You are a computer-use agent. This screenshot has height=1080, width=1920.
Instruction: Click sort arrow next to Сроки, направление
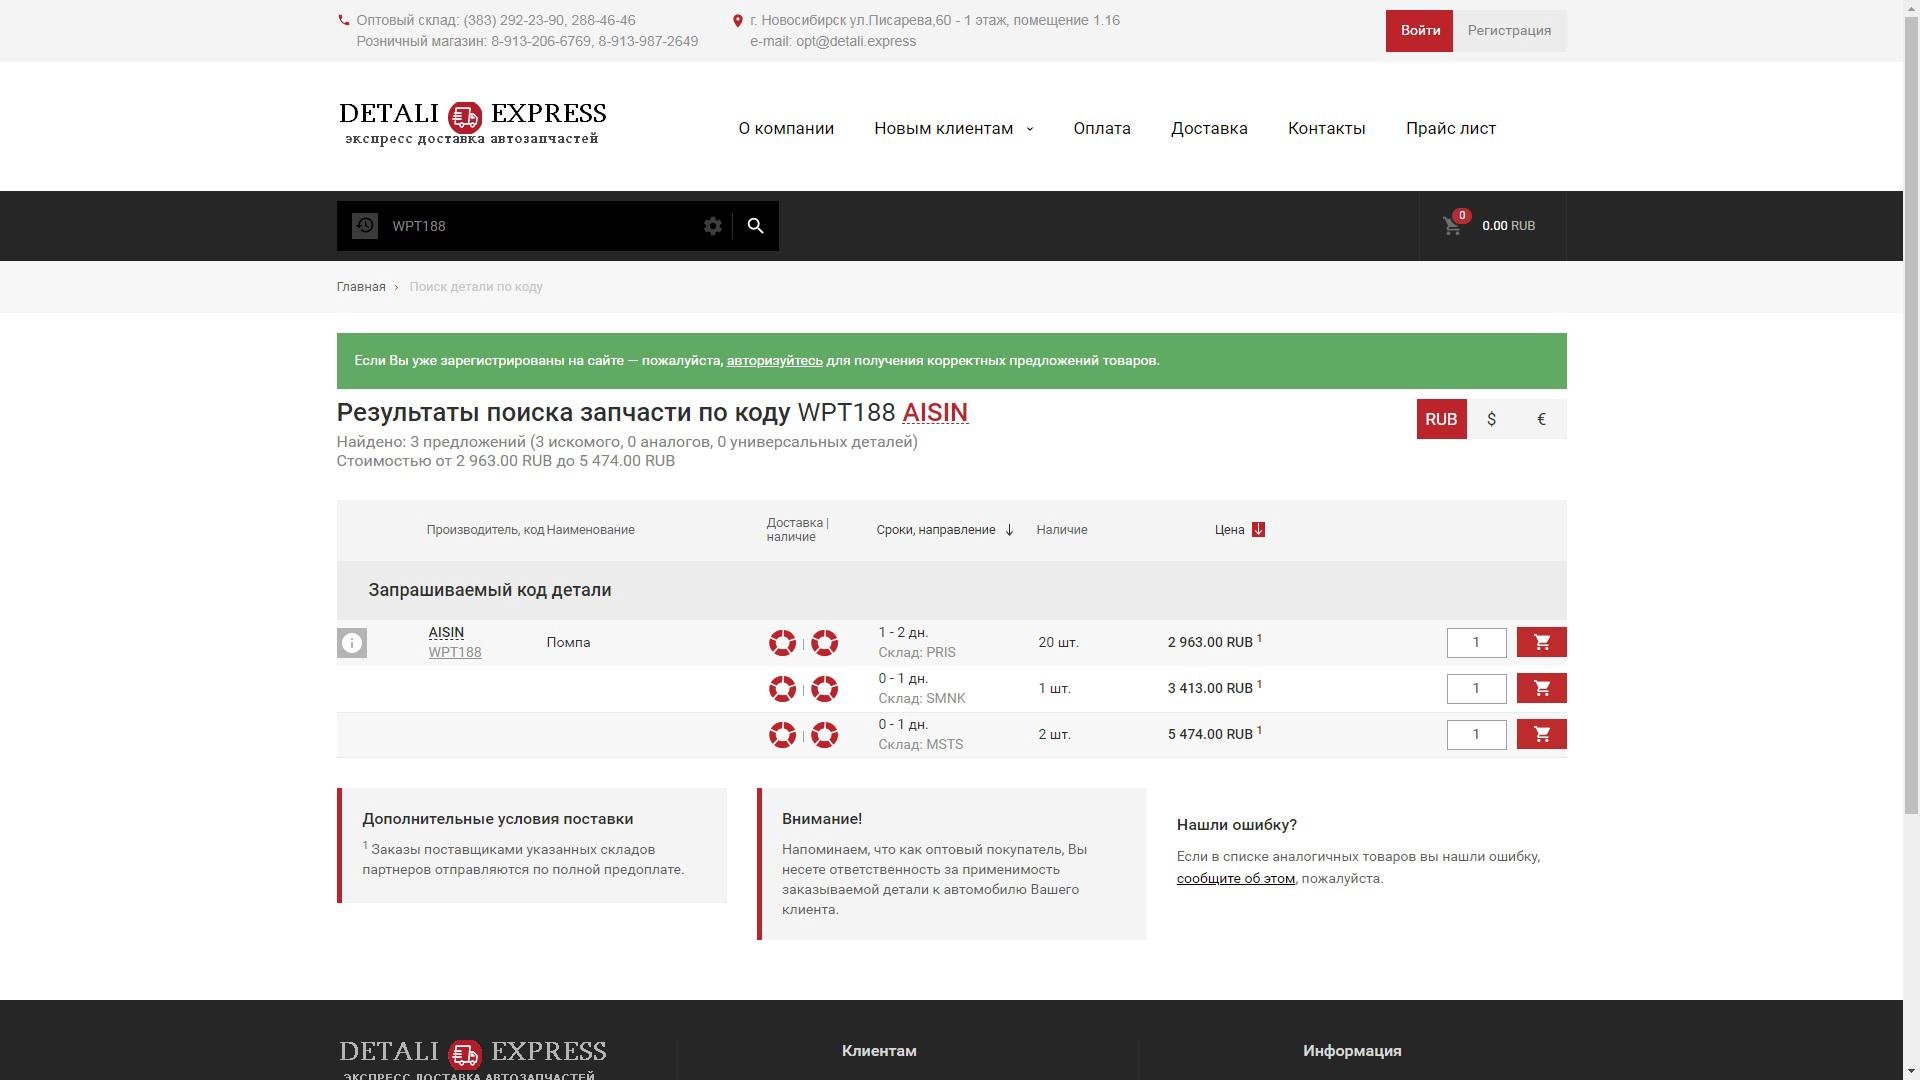click(x=1009, y=530)
